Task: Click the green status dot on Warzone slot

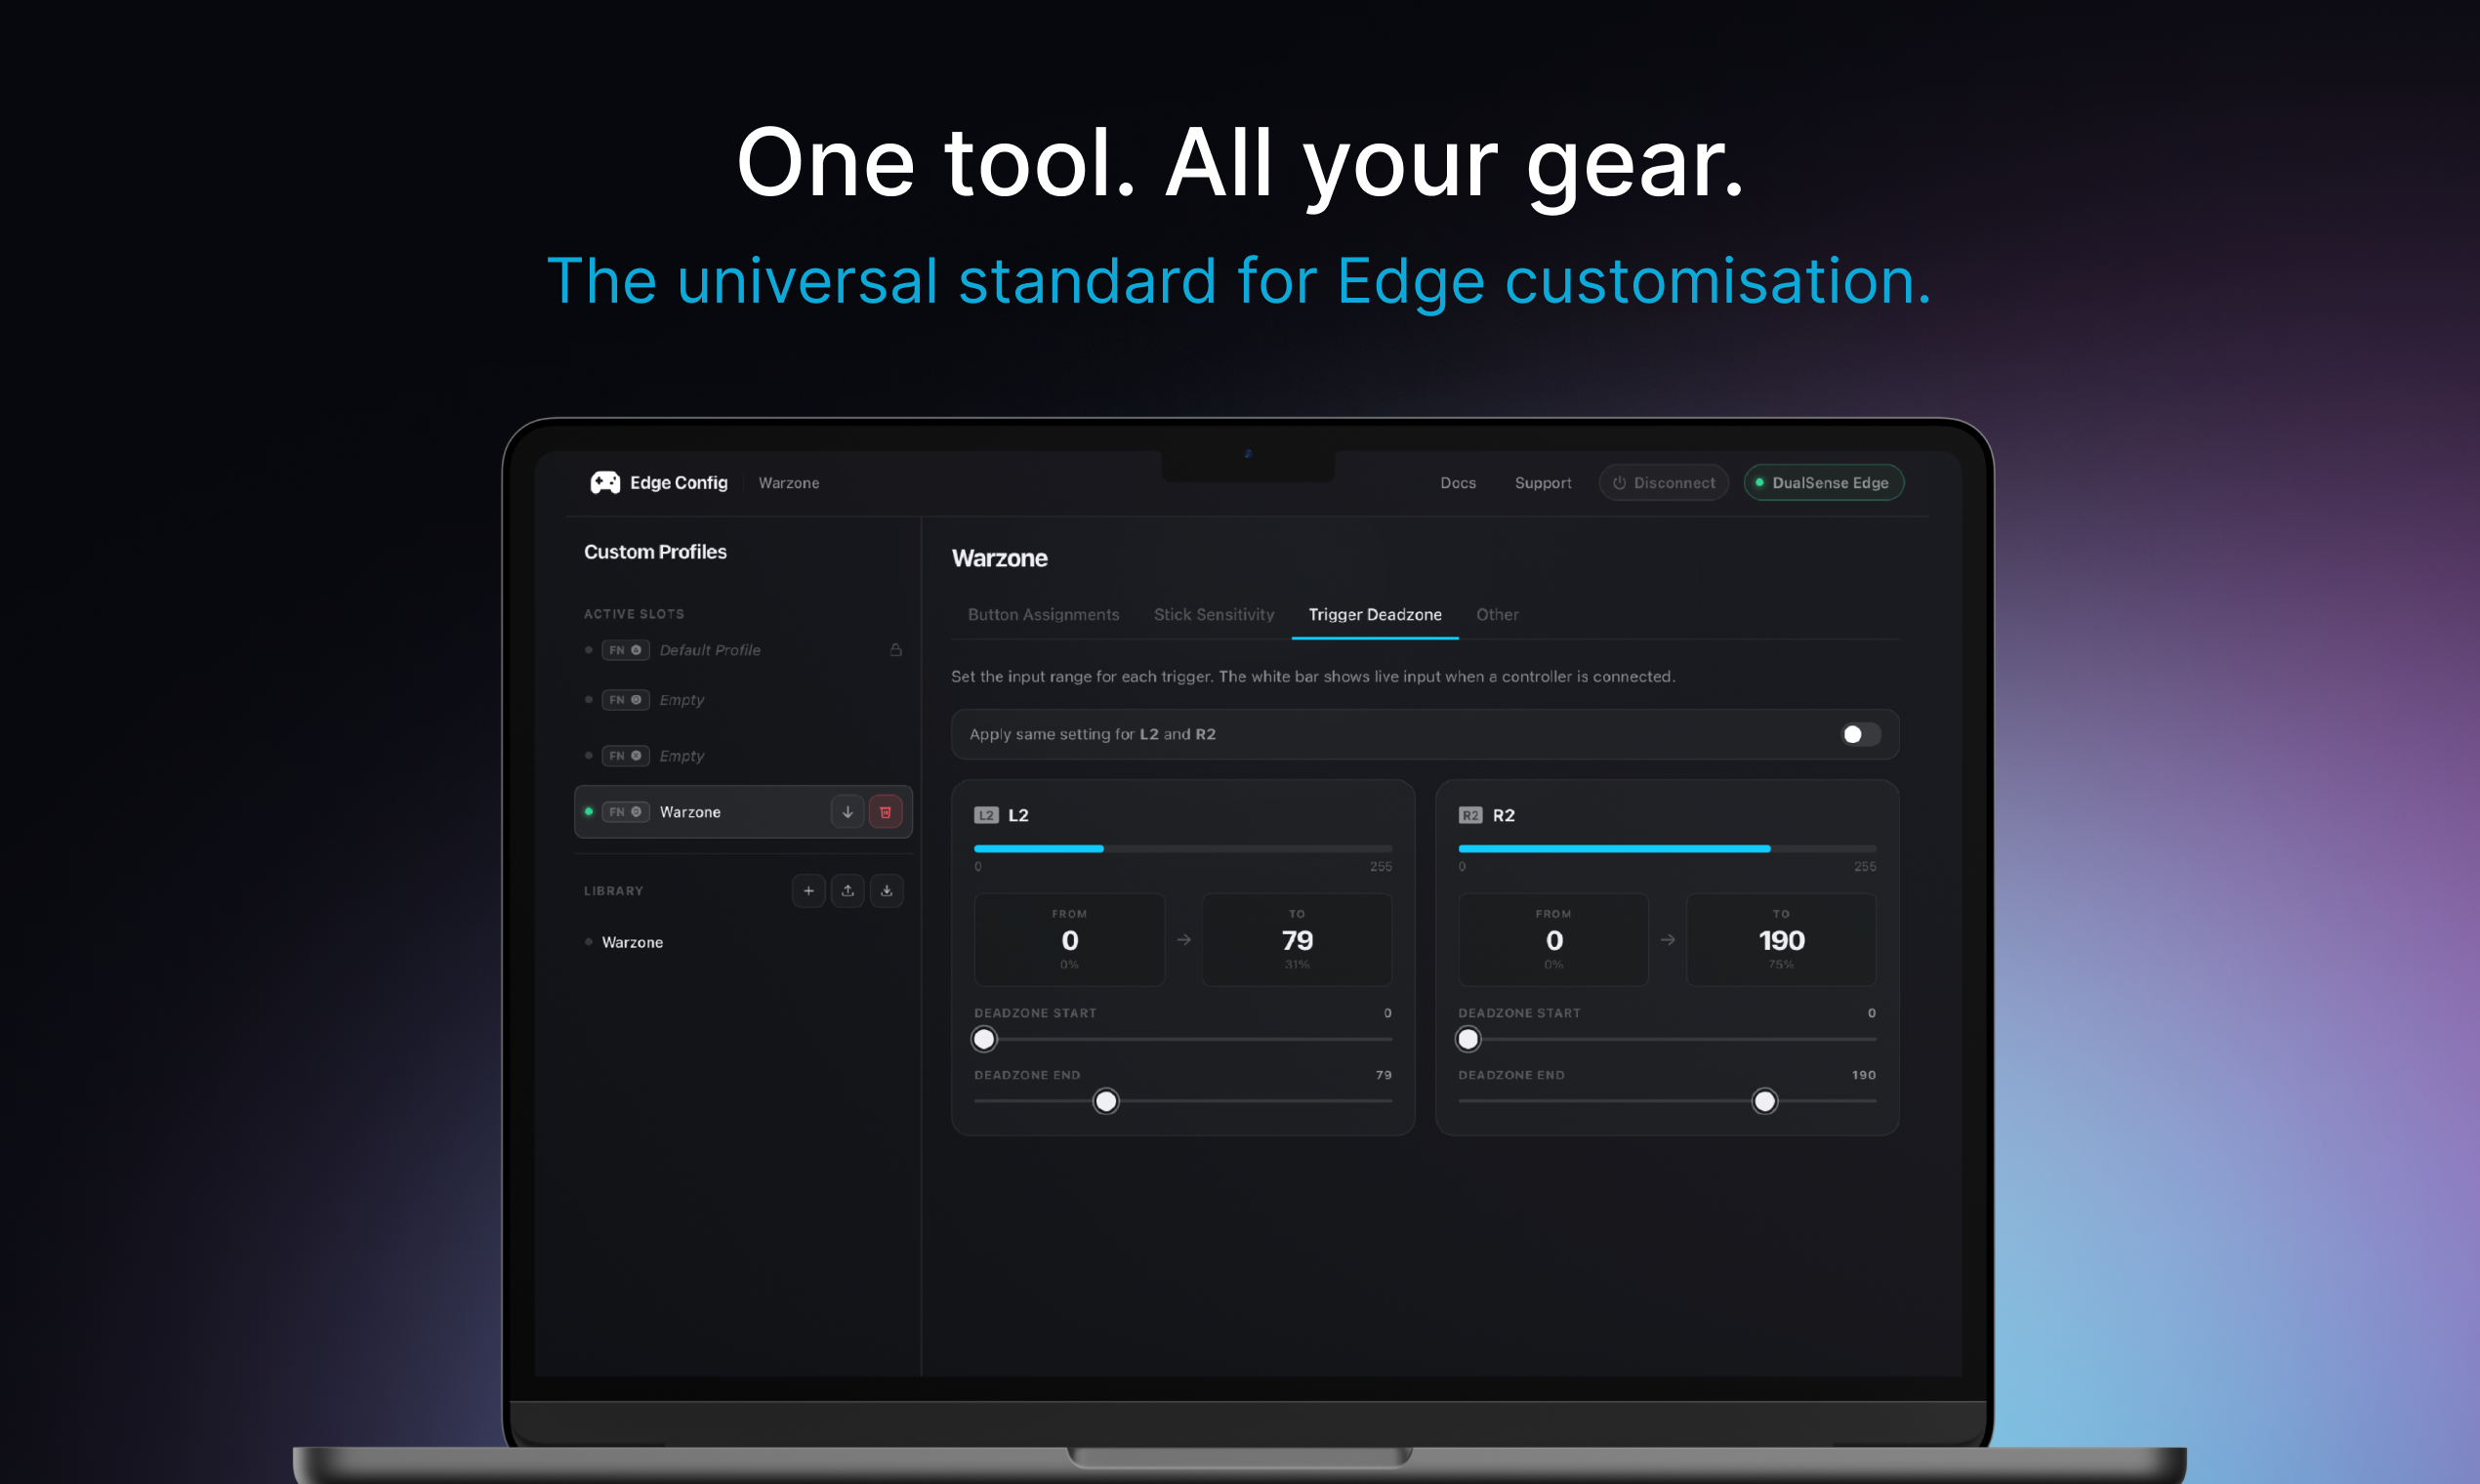Action: (590, 811)
